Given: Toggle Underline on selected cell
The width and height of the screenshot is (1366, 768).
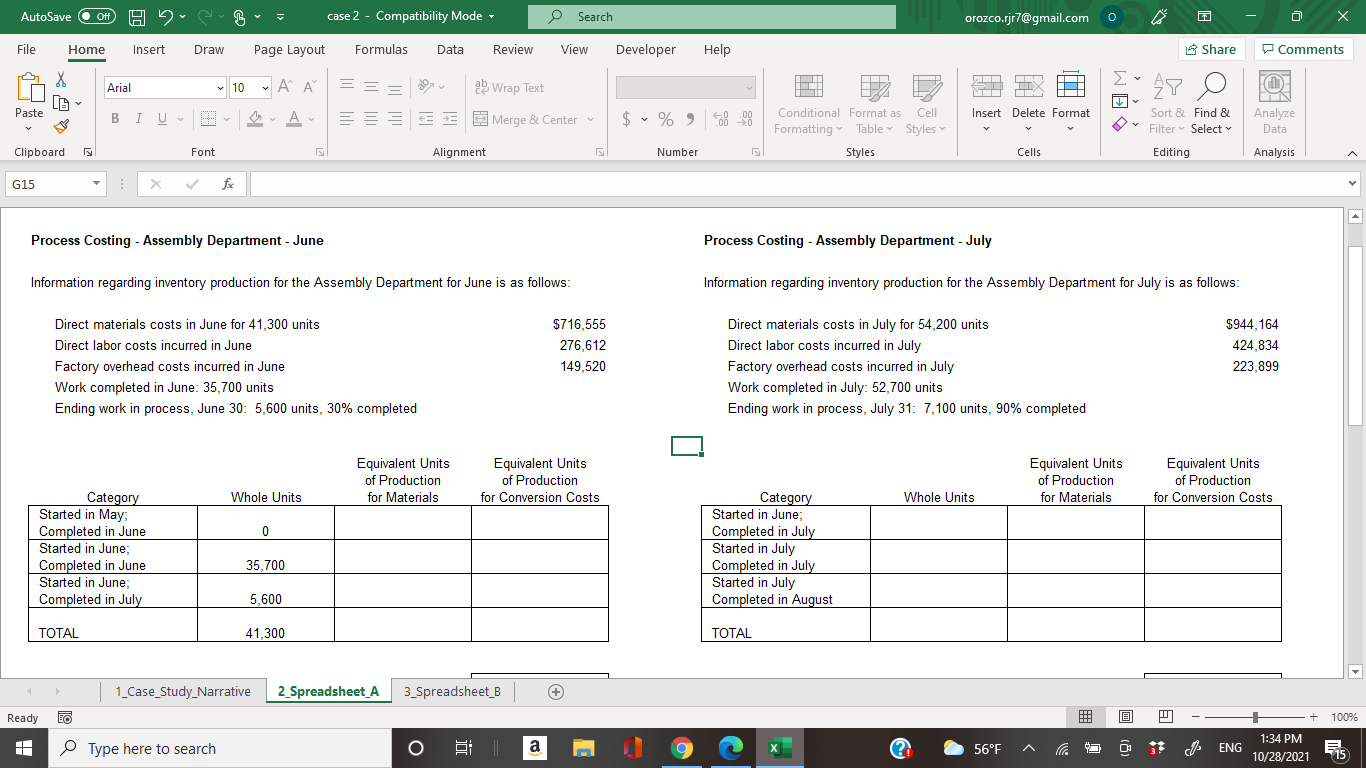Looking at the screenshot, I should (x=160, y=118).
